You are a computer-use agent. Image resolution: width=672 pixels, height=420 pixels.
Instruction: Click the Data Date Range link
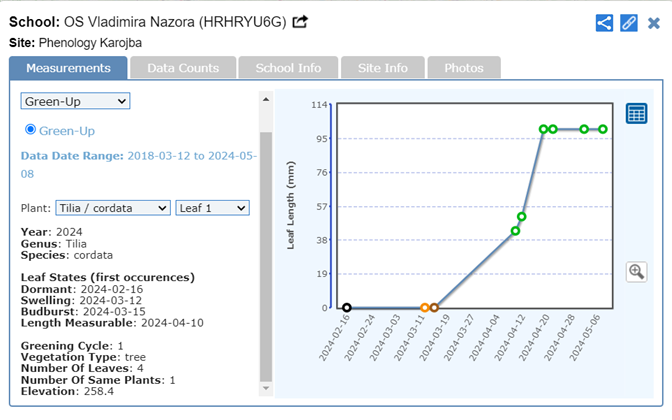(x=139, y=163)
